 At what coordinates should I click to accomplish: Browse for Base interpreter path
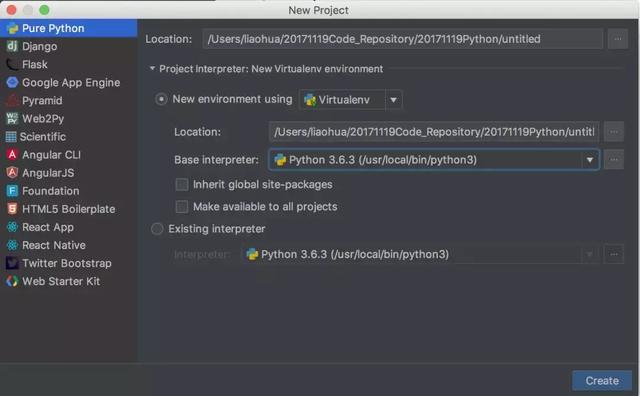tap(613, 160)
